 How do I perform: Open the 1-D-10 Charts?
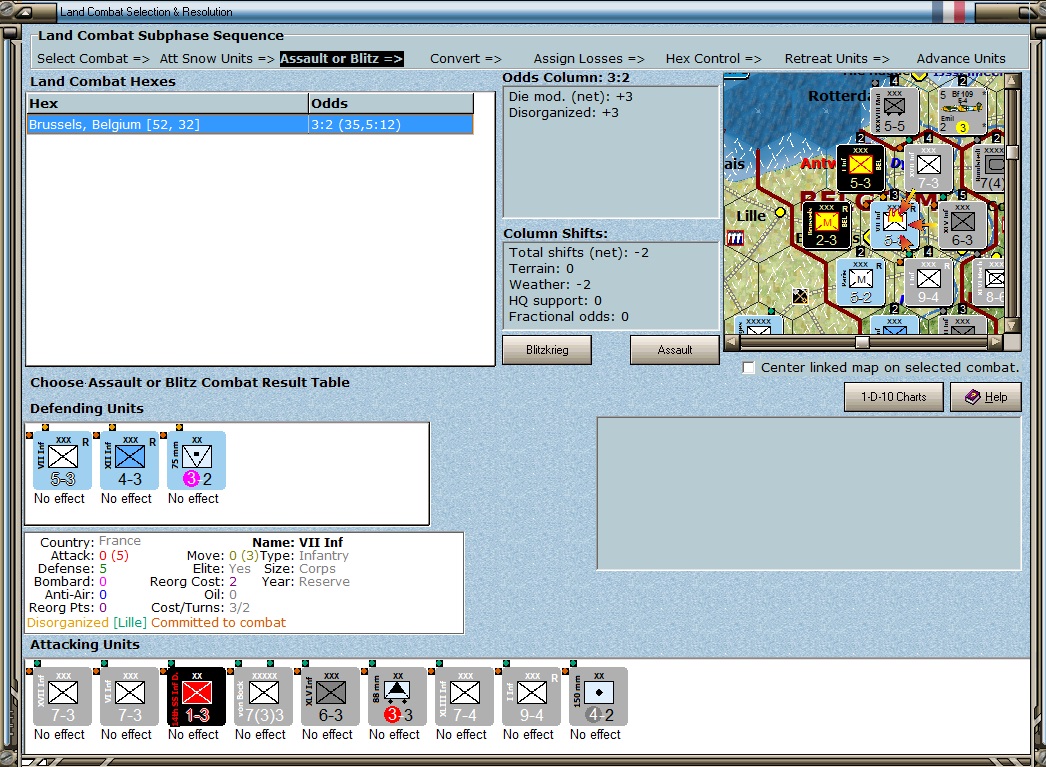click(893, 397)
